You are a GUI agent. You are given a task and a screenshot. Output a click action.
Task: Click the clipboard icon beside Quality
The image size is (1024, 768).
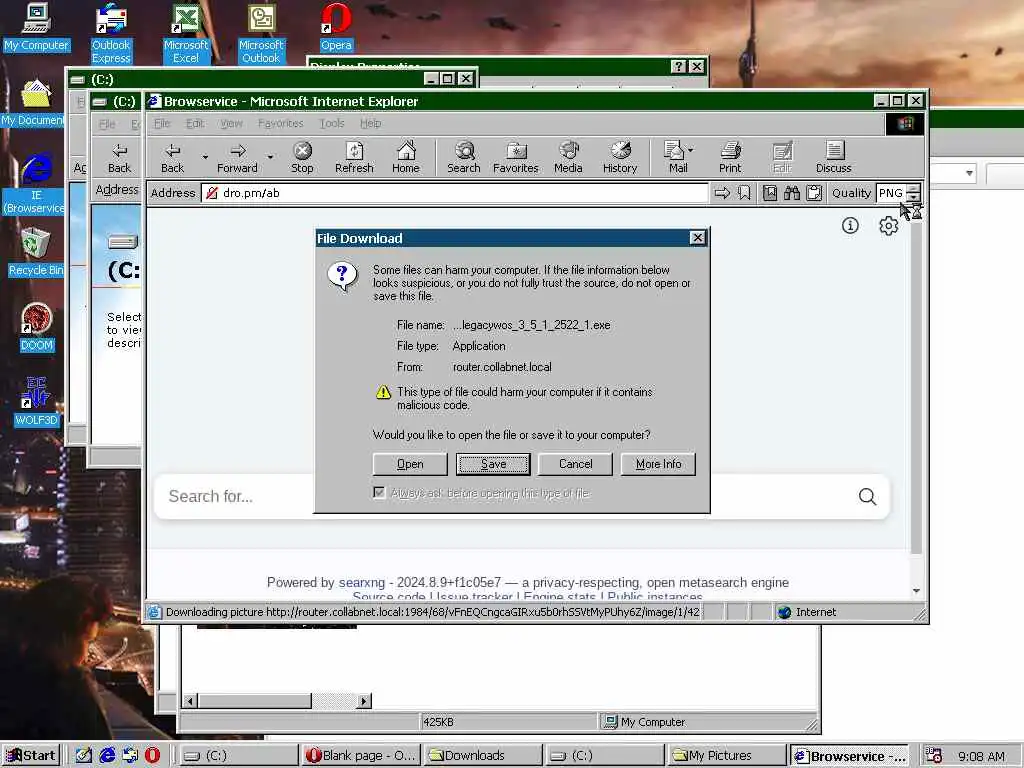point(814,193)
